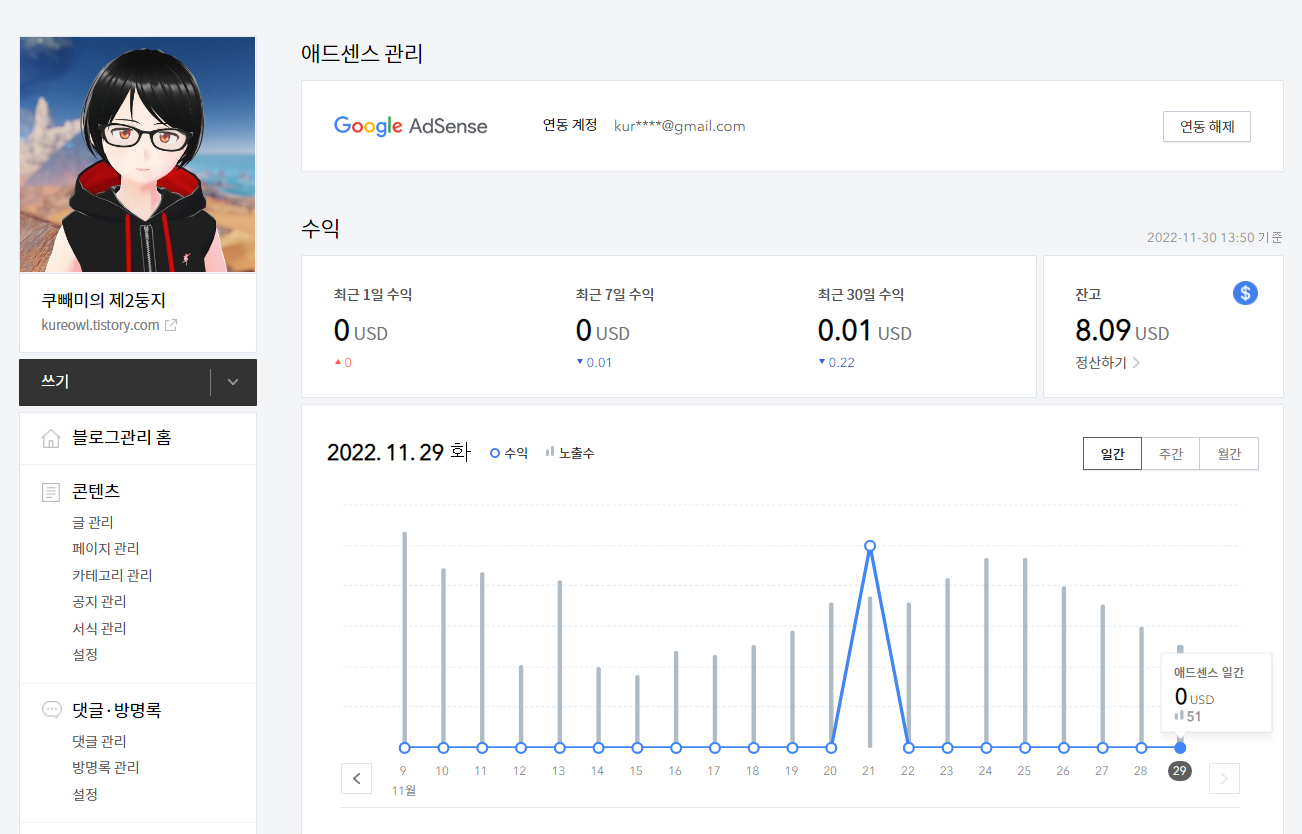
Task: Switch chart to 주간 view
Action: (1171, 454)
